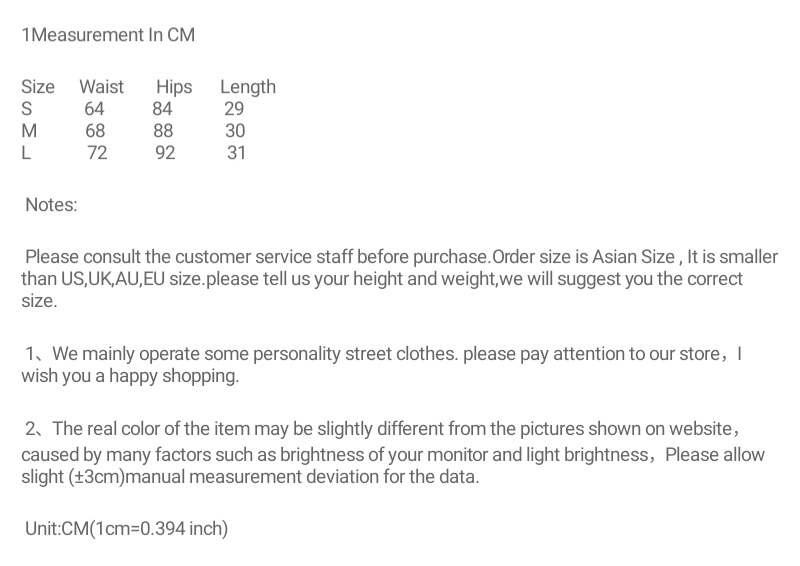Click hips value 88 for size M
Image resolution: width=800 pixels, height=566 pixels.
pyautogui.click(x=163, y=131)
